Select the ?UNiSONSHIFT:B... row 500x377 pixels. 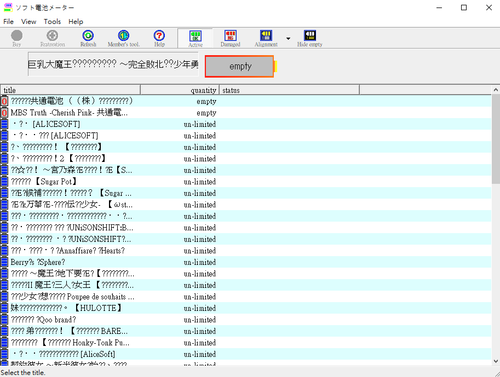[x=246, y=228]
